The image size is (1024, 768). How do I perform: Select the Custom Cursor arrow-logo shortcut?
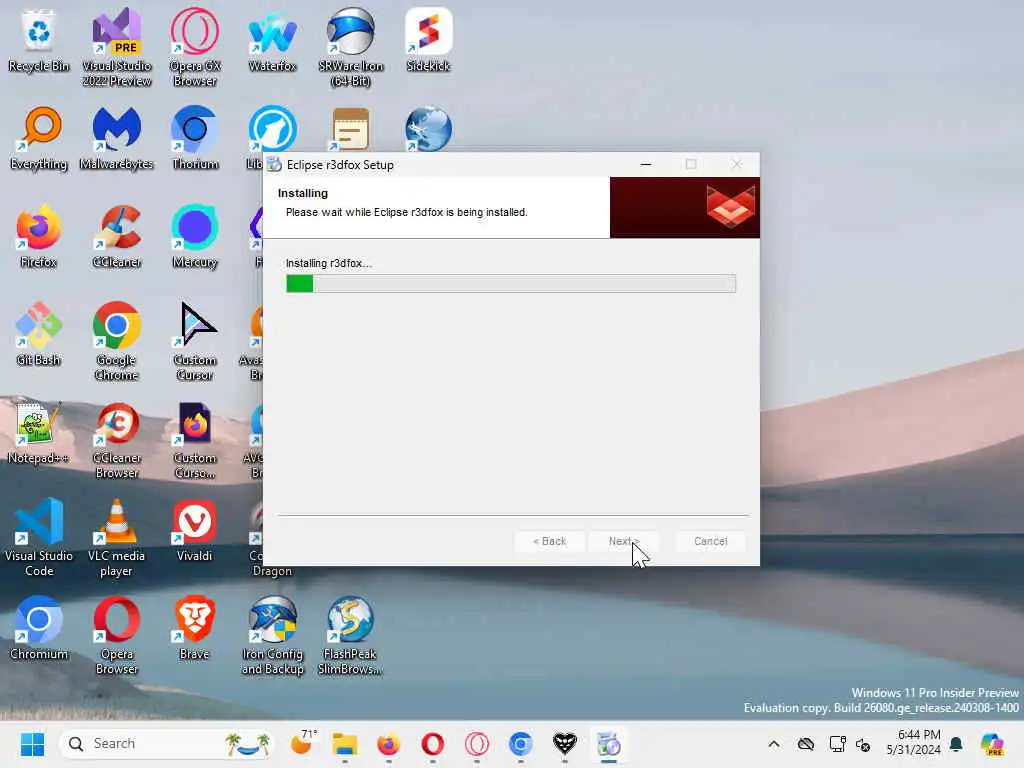click(195, 341)
